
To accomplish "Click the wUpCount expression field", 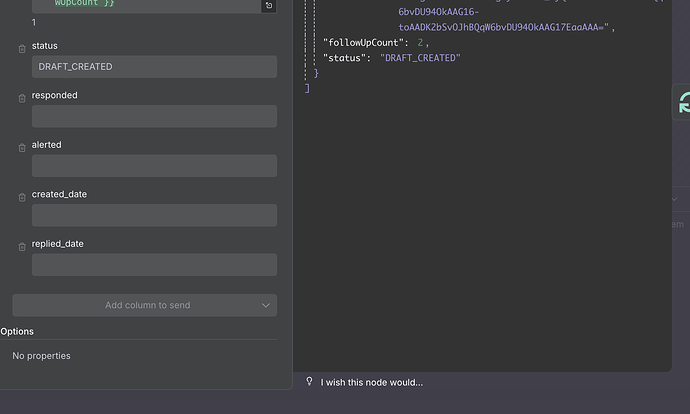I will (x=146, y=5).
